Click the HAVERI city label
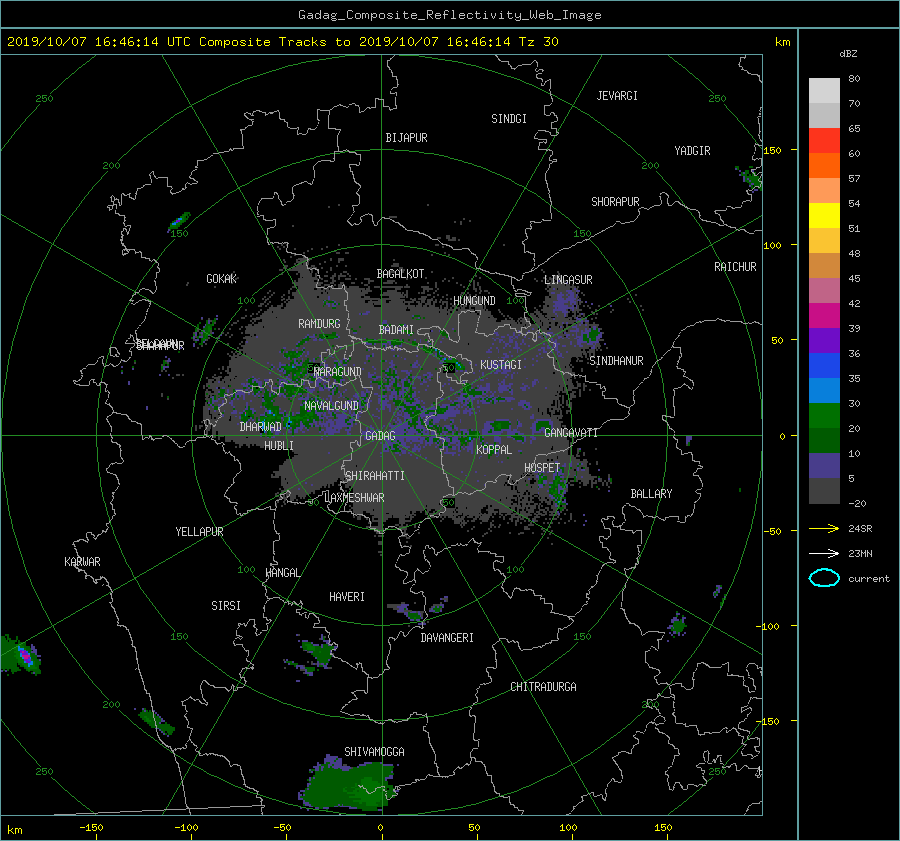The image size is (900, 841). [347, 597]
